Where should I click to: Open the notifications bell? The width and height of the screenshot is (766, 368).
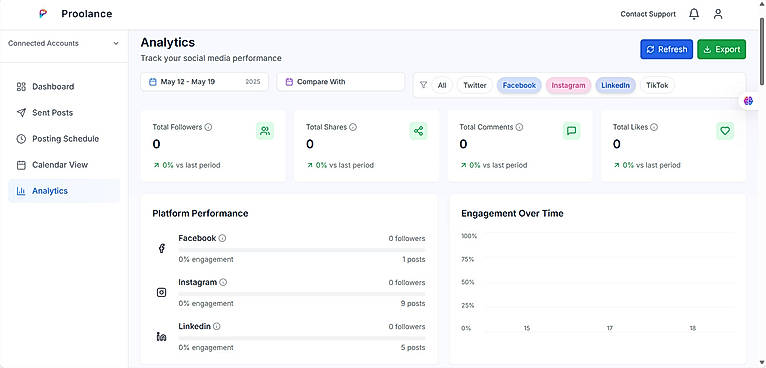[694, 14]
